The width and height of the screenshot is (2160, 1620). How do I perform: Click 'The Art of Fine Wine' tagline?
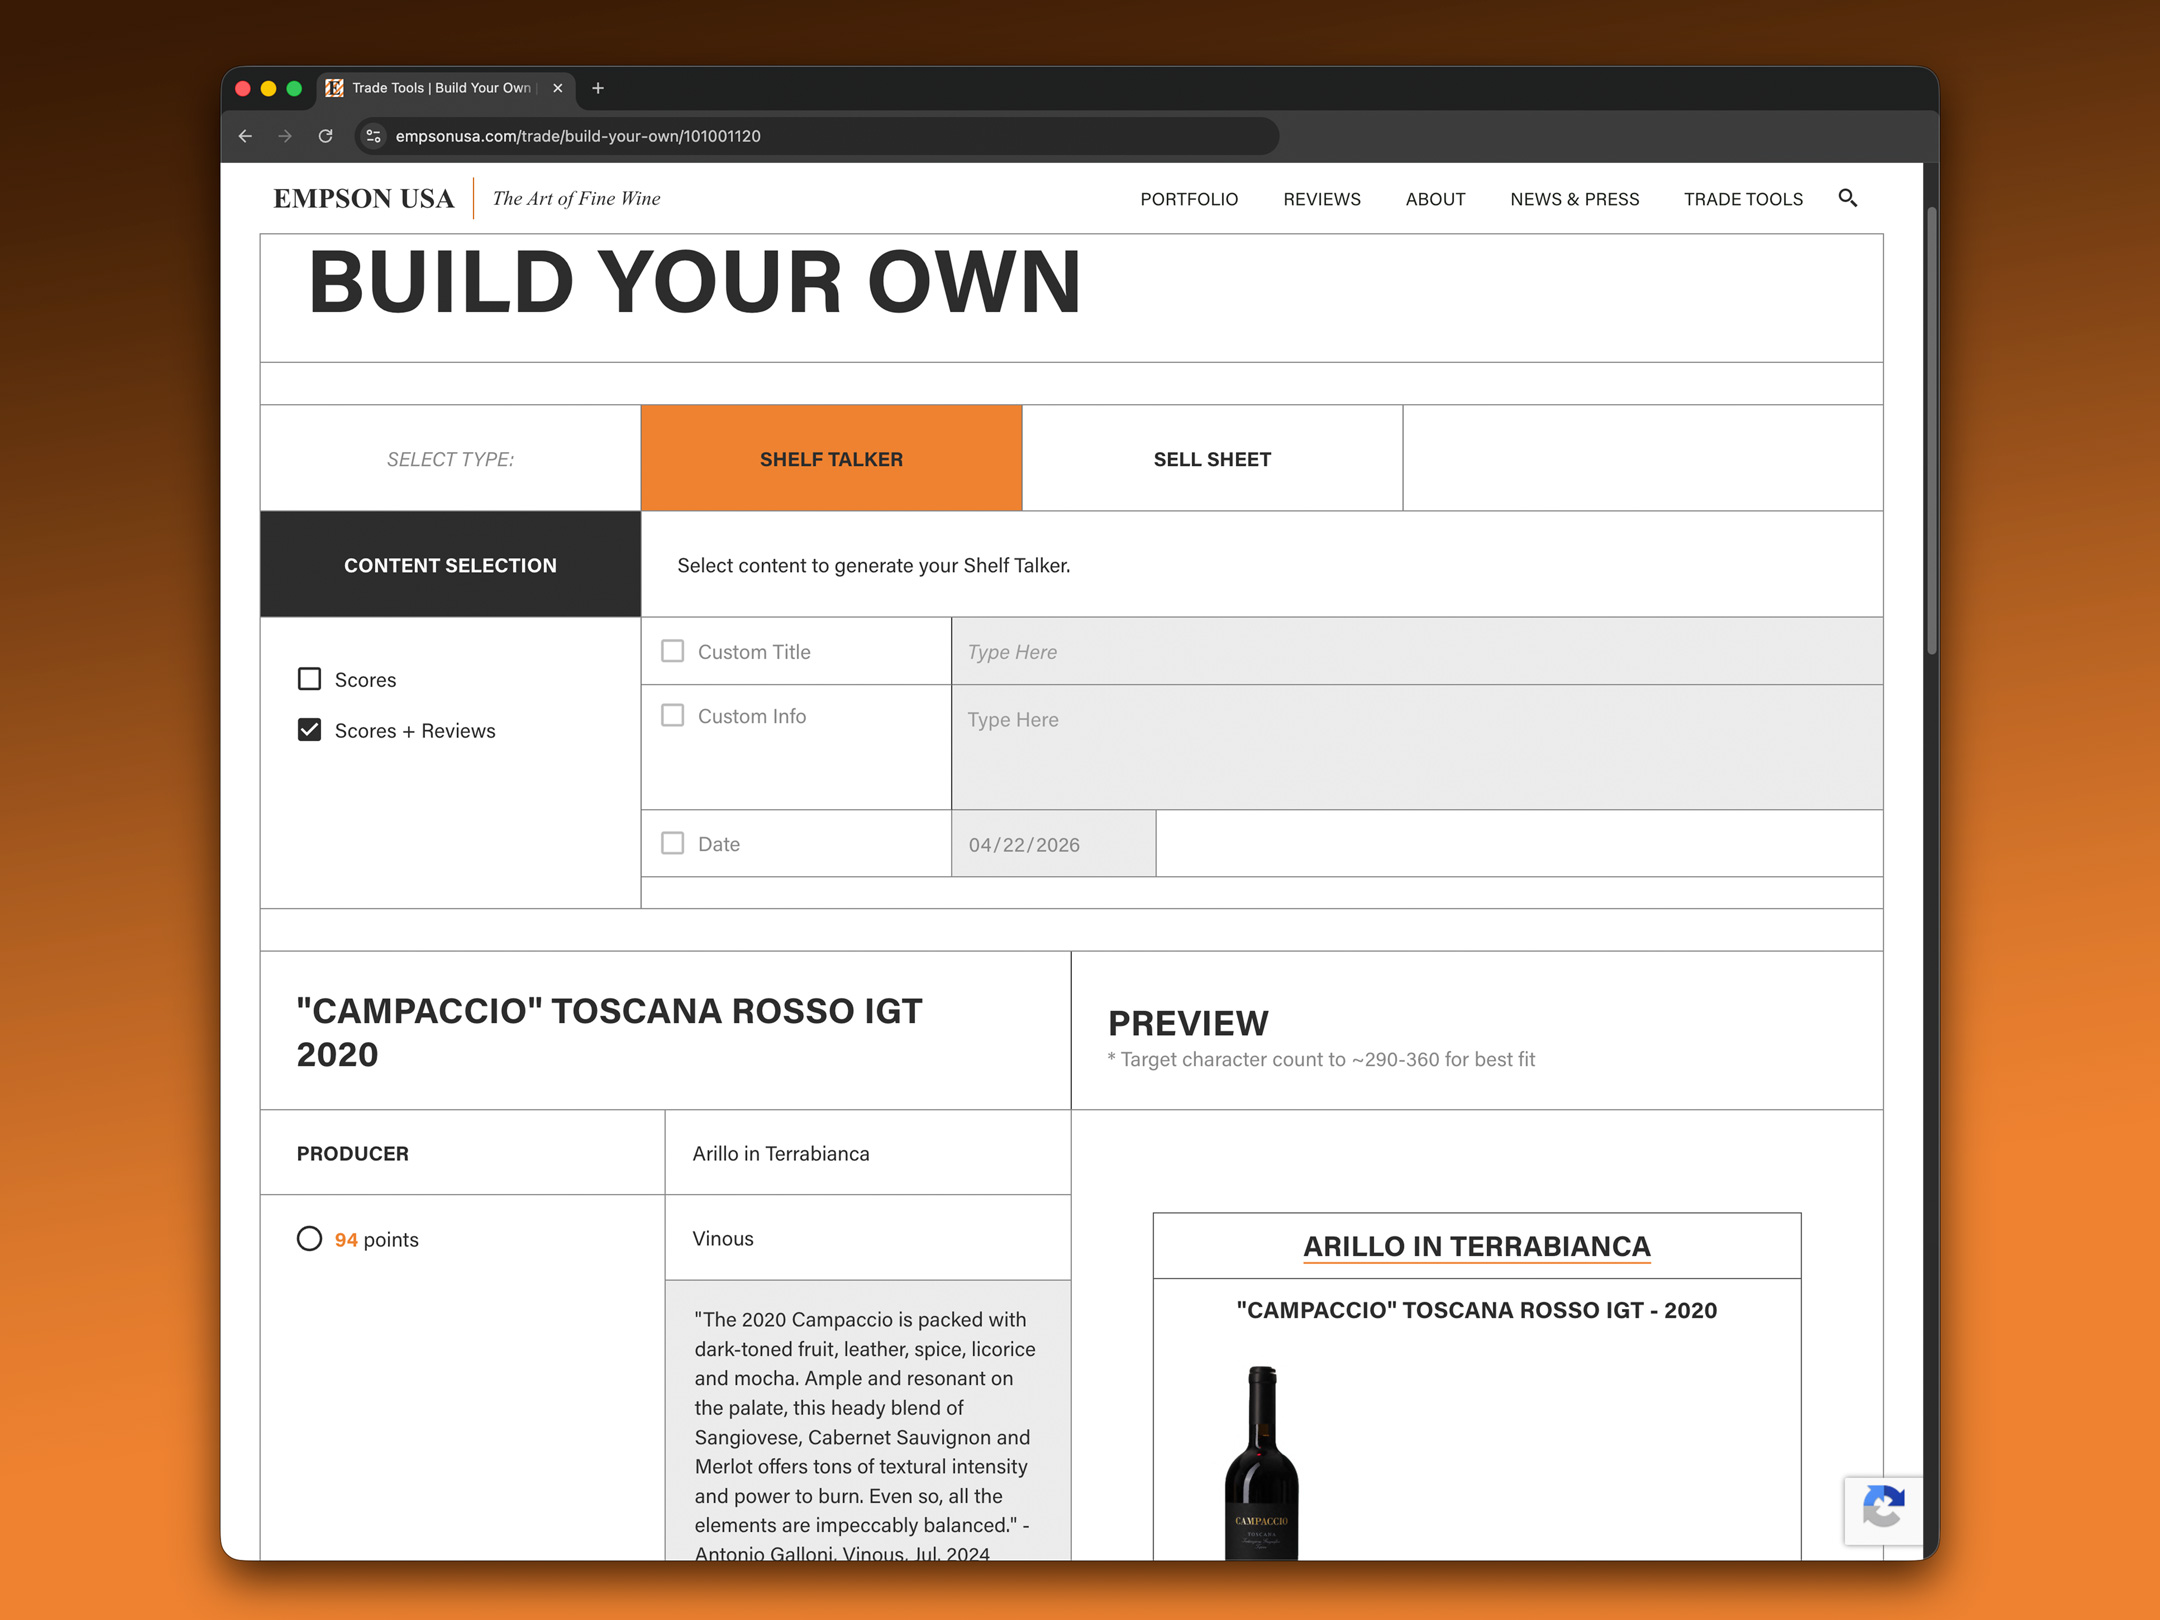[x=576, y=198]
